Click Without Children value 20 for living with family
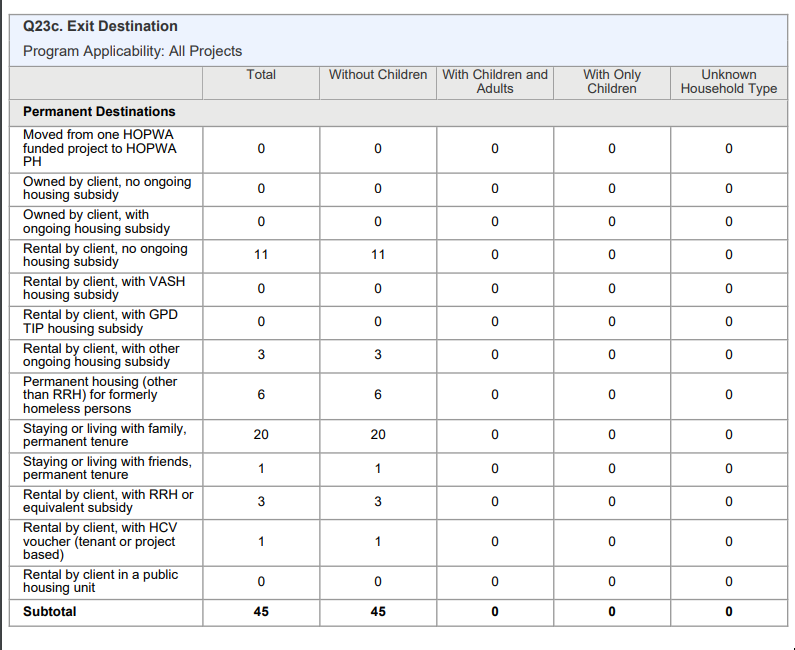 tap(378, 435)
